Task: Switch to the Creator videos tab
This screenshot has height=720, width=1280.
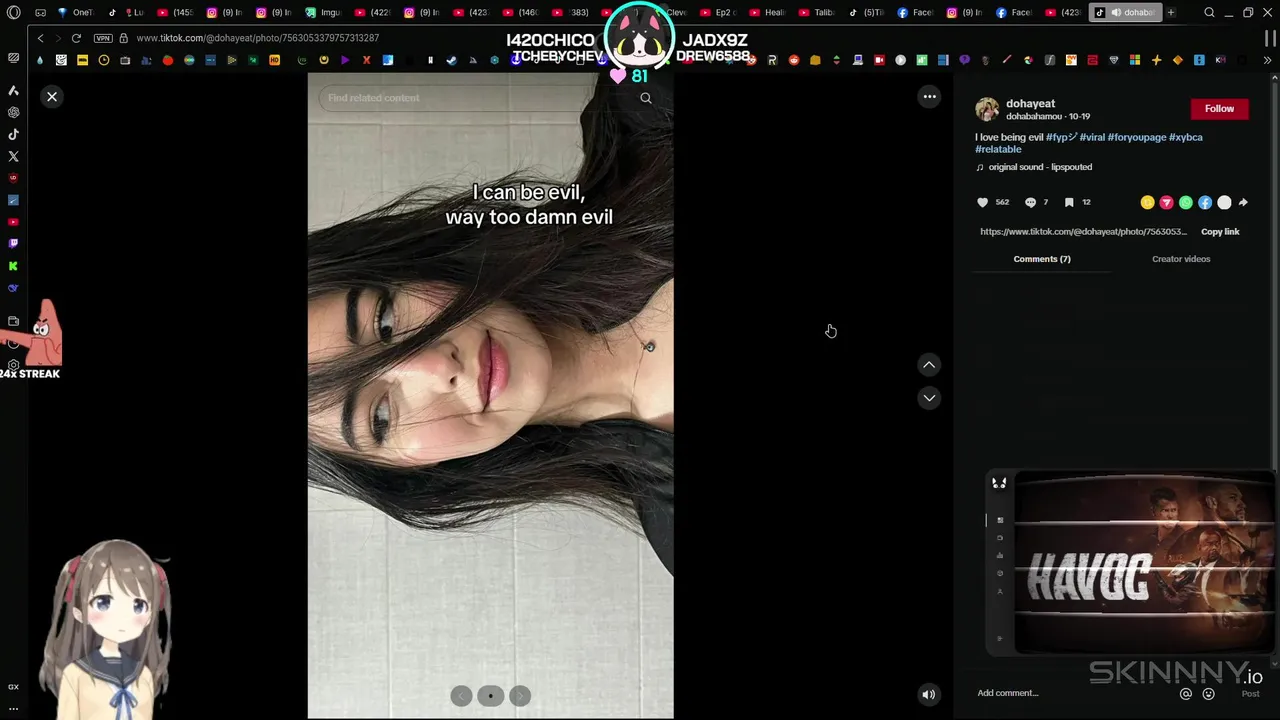Action: click(x=1181, y=259)
